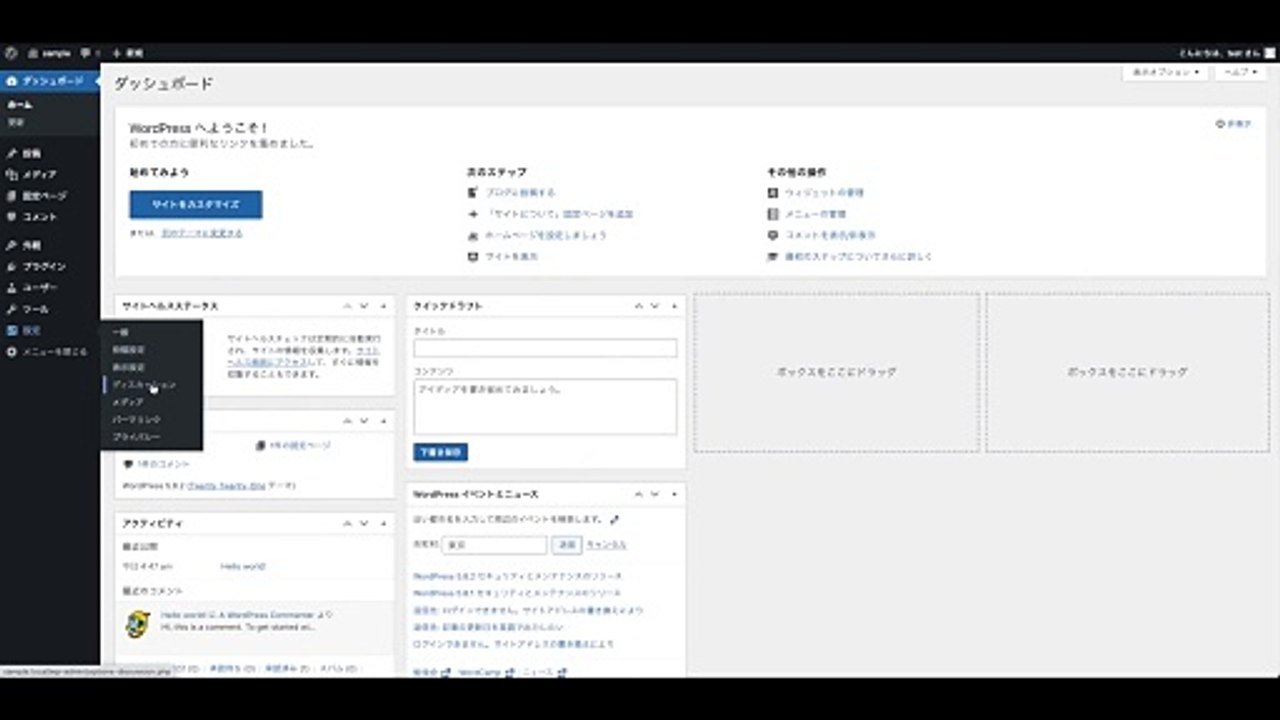The image size is (1280, 720).
Task: Click the commenter avatar thumbnail
Action: [137, 623]
